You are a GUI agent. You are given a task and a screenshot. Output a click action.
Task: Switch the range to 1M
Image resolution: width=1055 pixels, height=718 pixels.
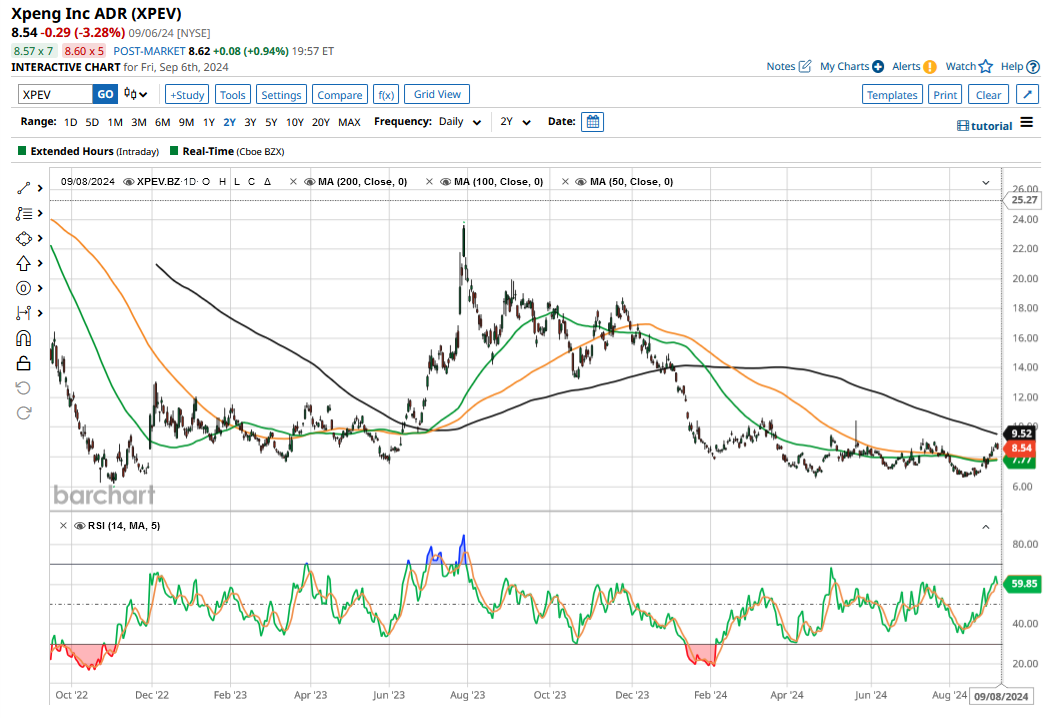(x=115, y=122)
